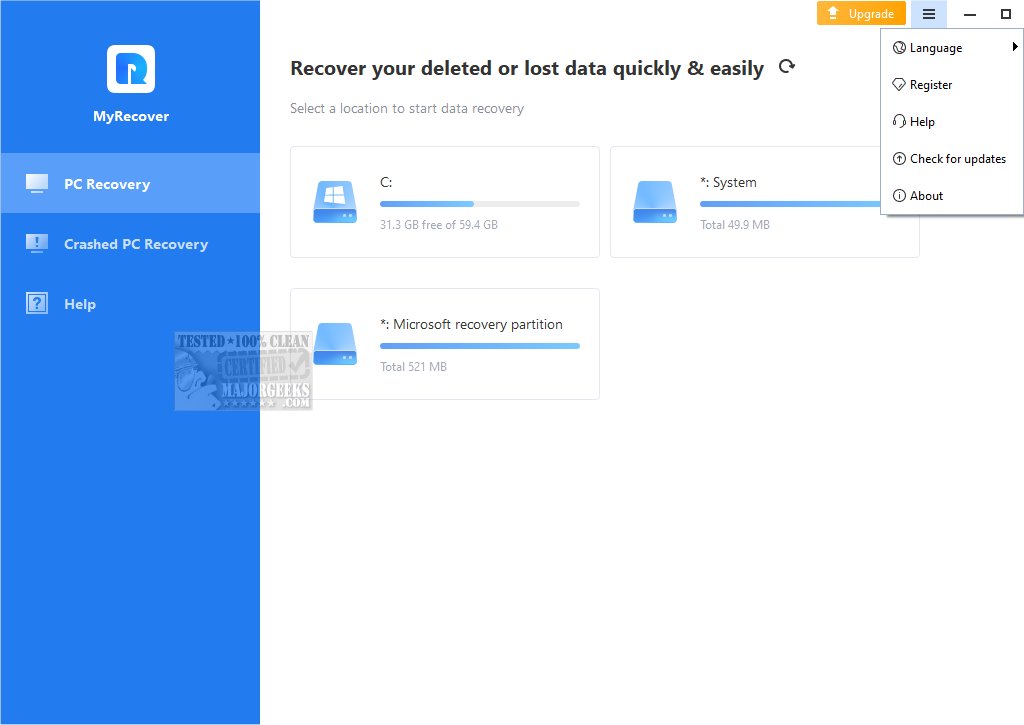The width and height of the screenshot is (1024, 725).
Task: Click the Help entry in the open menu
Action: click(921, 121)
